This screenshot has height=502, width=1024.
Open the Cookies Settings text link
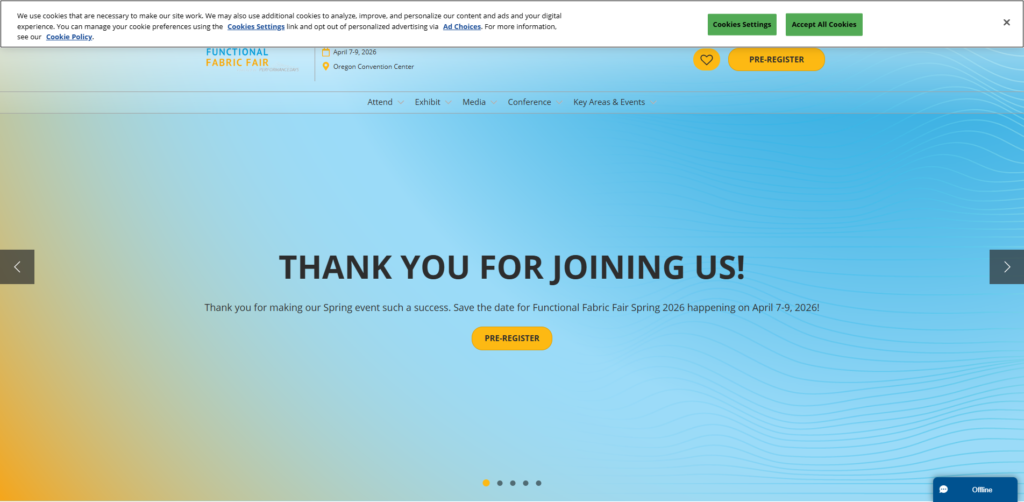coord(256,27)
